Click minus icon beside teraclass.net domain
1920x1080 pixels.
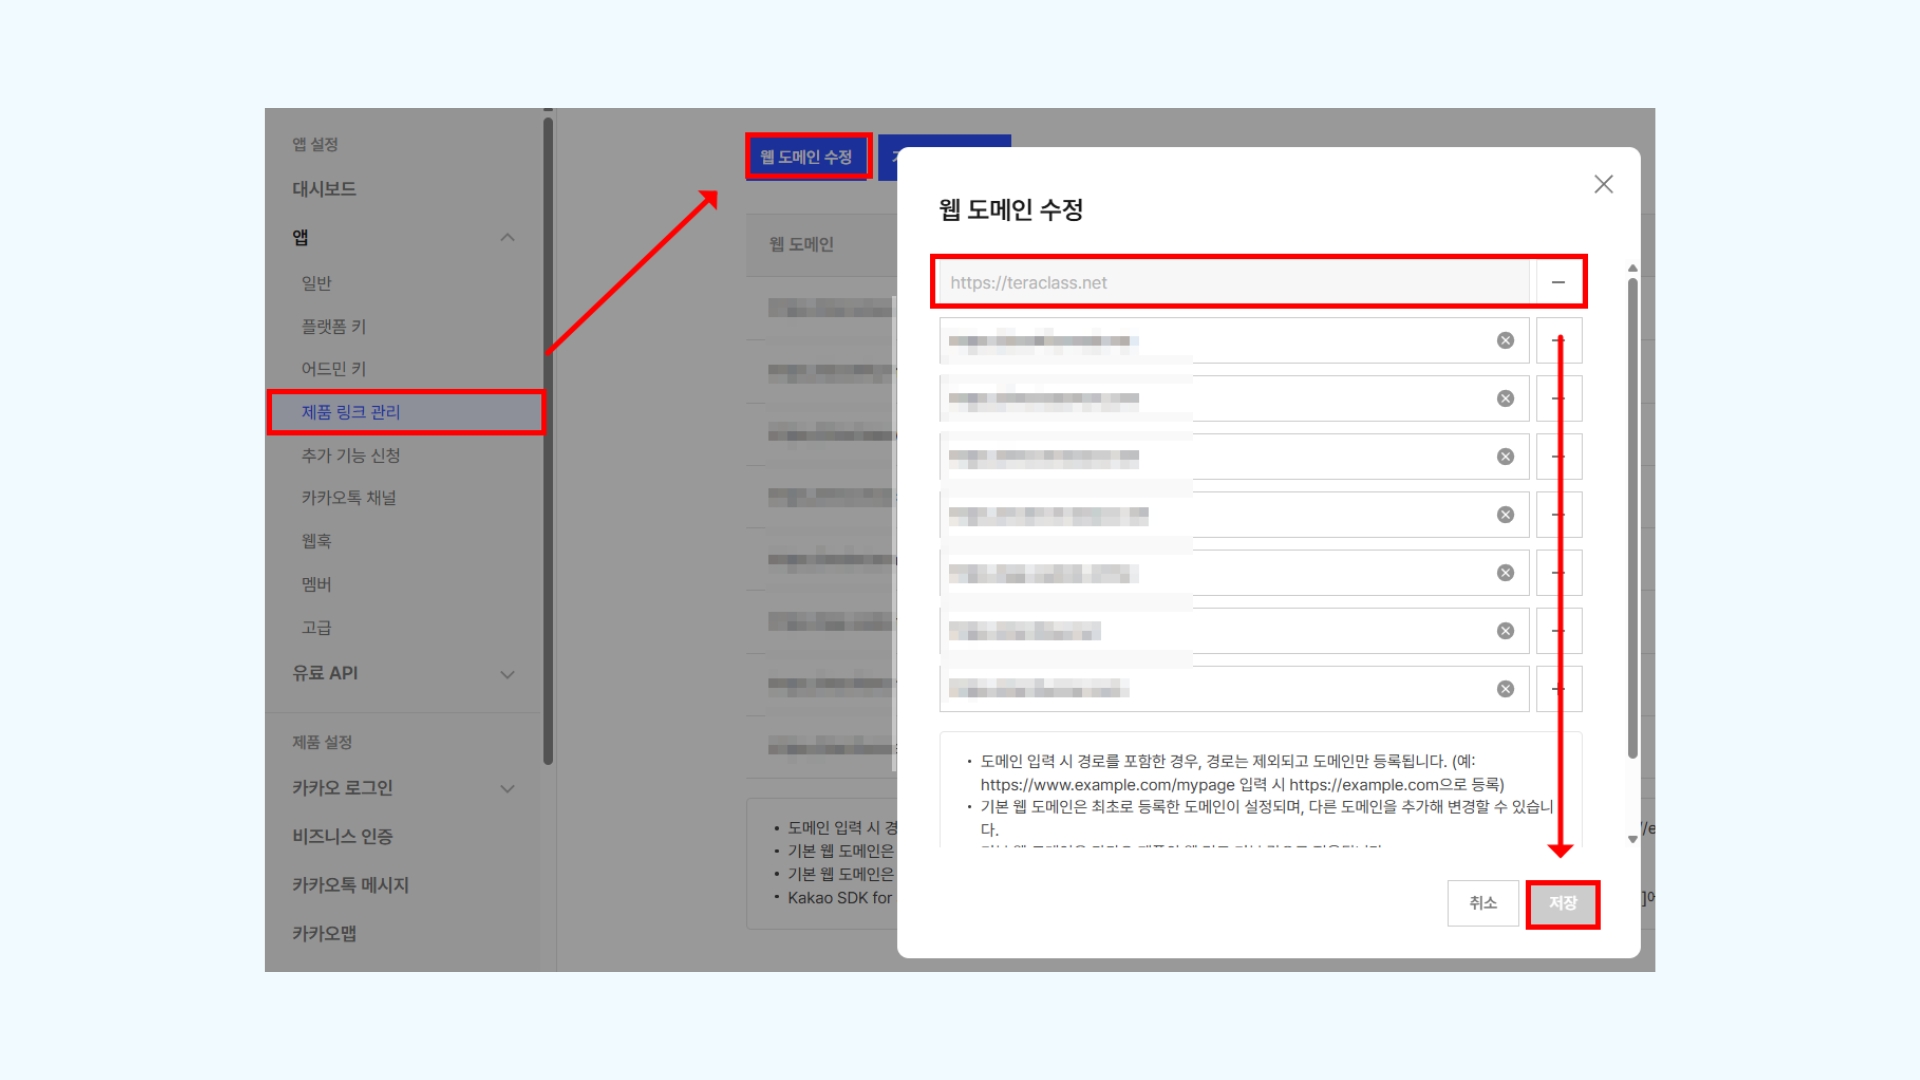1558,282
